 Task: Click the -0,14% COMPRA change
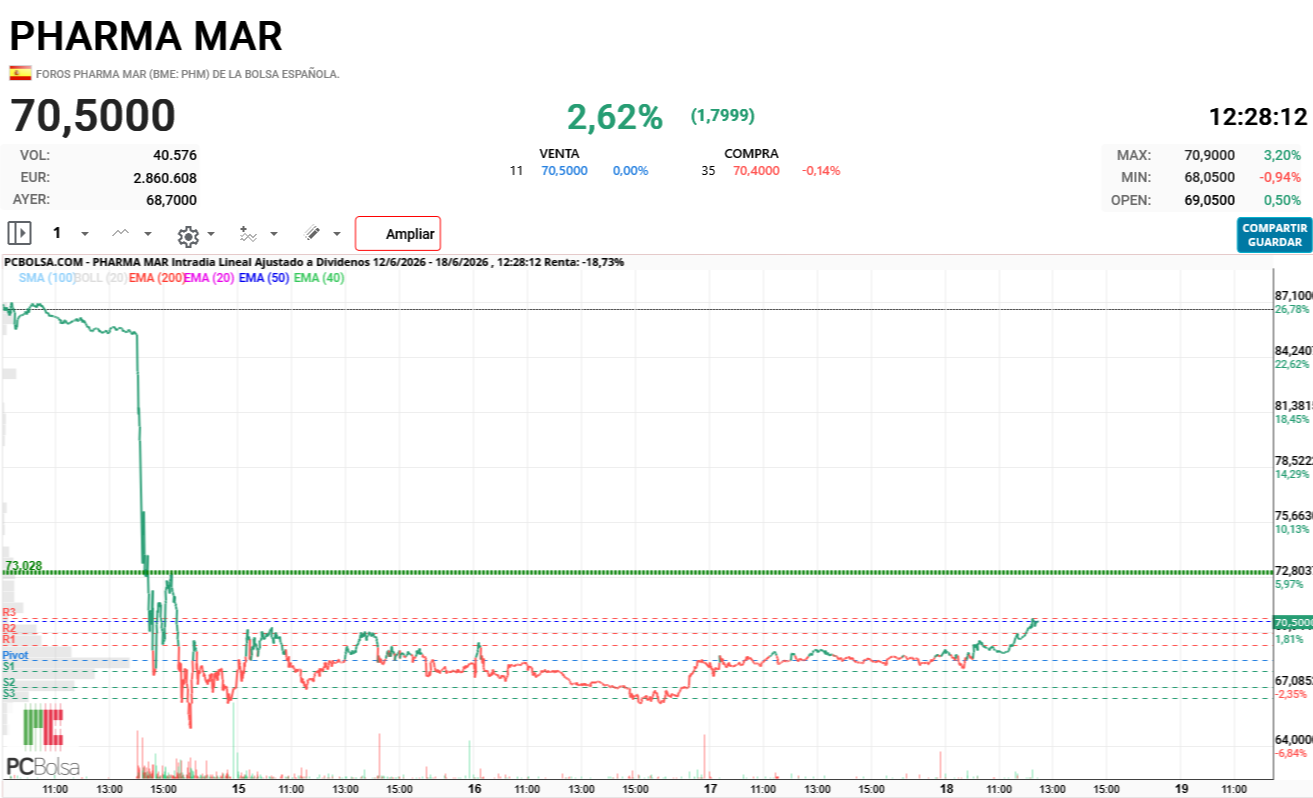tap(821, 171)
